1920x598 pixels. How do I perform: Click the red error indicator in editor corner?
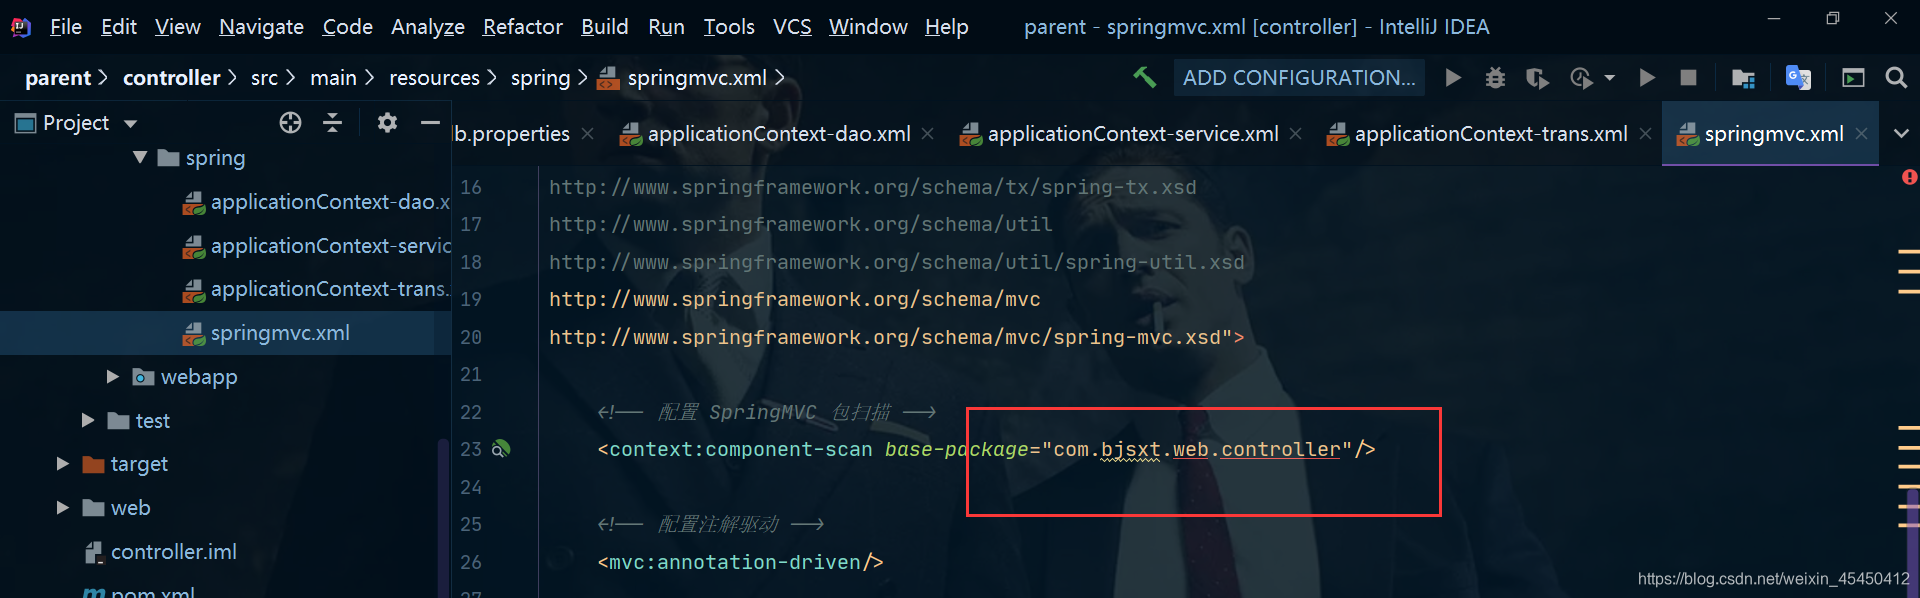click(1909, 177)
